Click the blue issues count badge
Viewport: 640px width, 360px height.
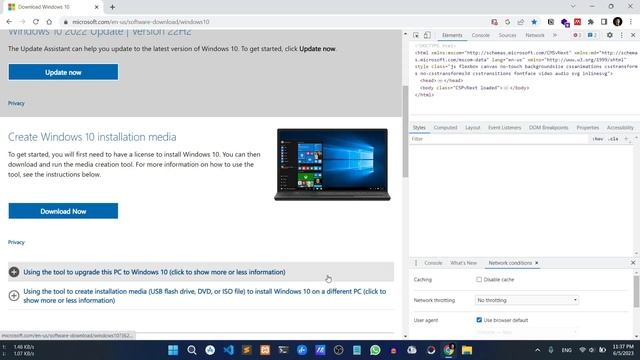(592, 35)
